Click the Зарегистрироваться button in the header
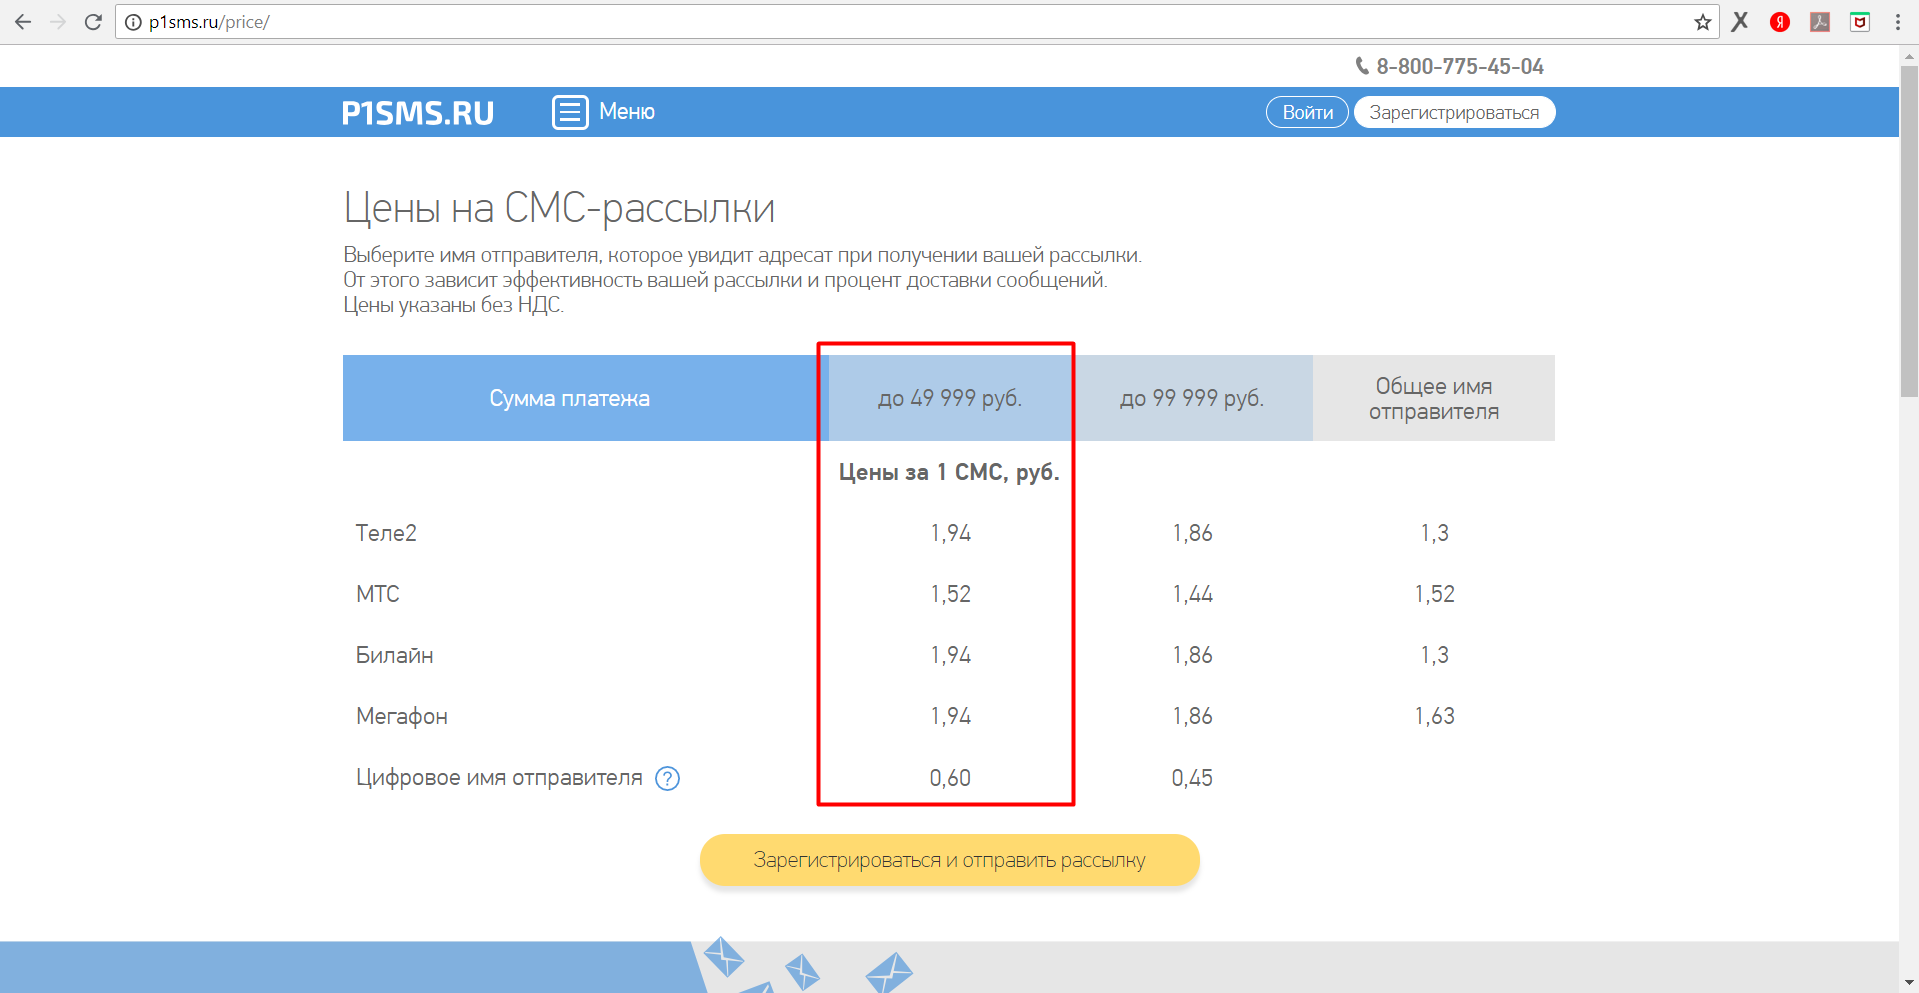 click(1454, 112)
